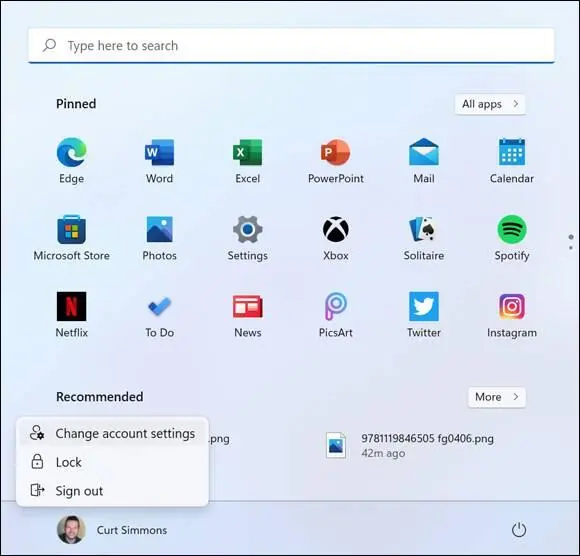Viewport: 580px width, 556px height.
Task: Launch the Netflix app
Action: pyautogui.click(x=71, y=314)
